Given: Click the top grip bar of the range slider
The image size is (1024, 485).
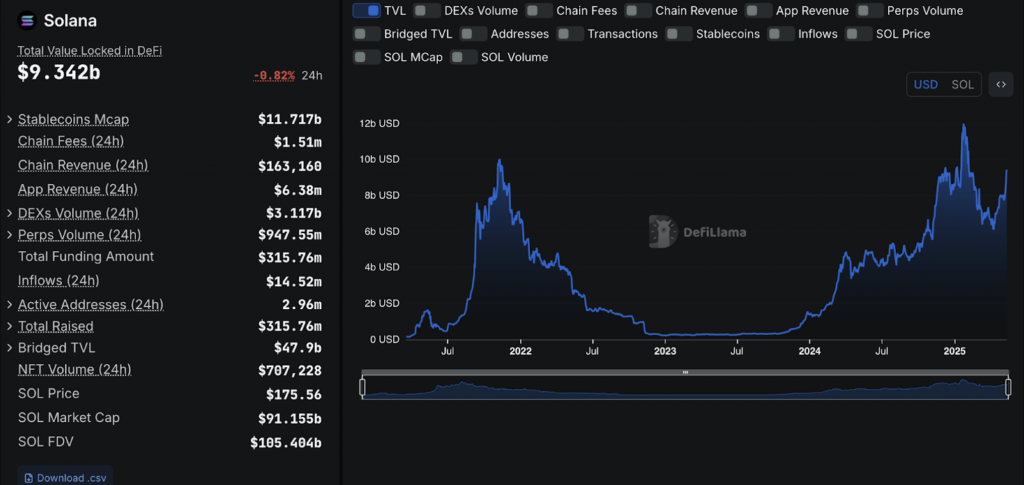Looking at the screenshot, I should 685,372.
